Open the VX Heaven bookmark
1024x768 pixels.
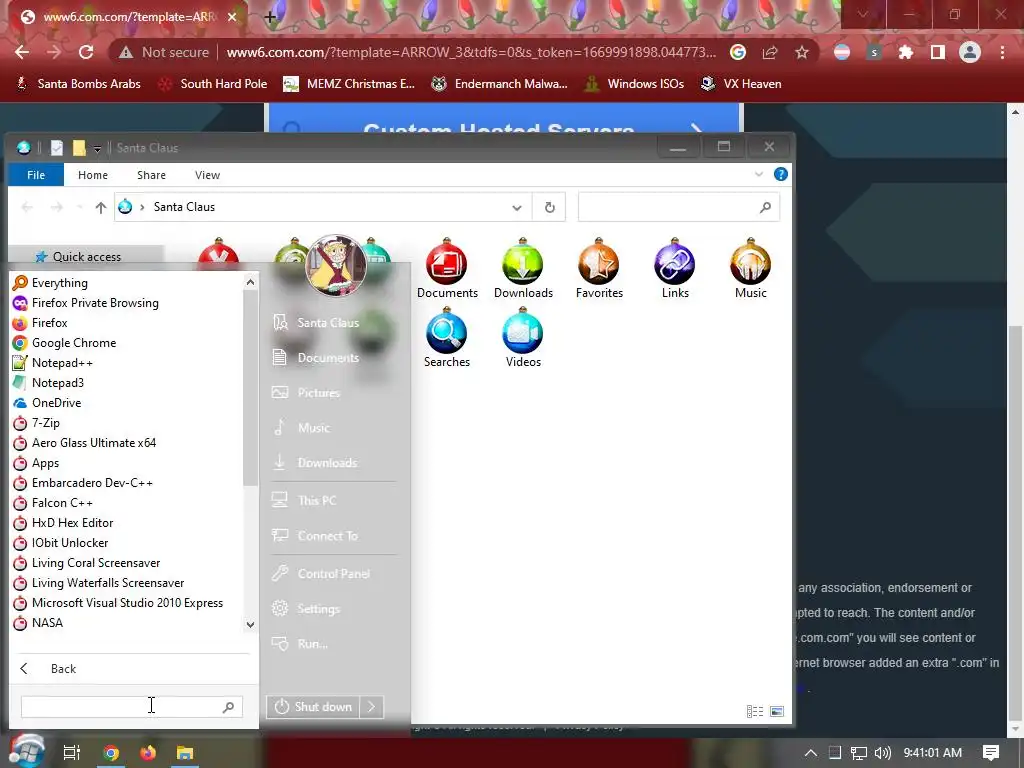741,84
